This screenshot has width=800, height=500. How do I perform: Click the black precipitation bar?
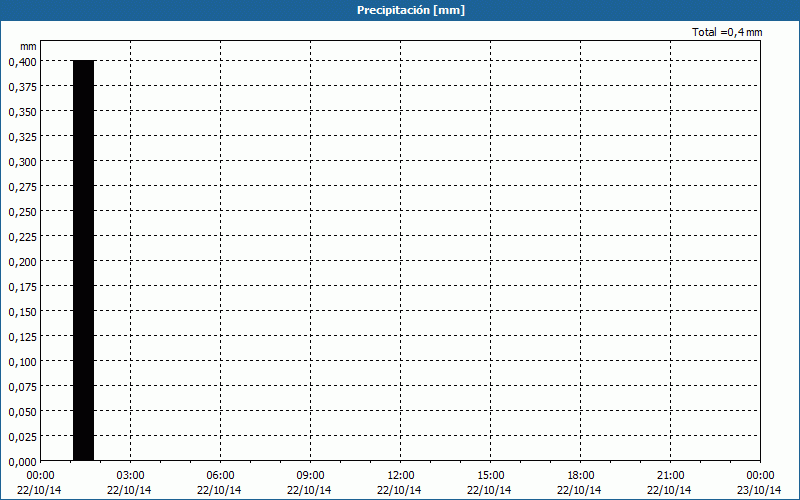coord(84,260)
